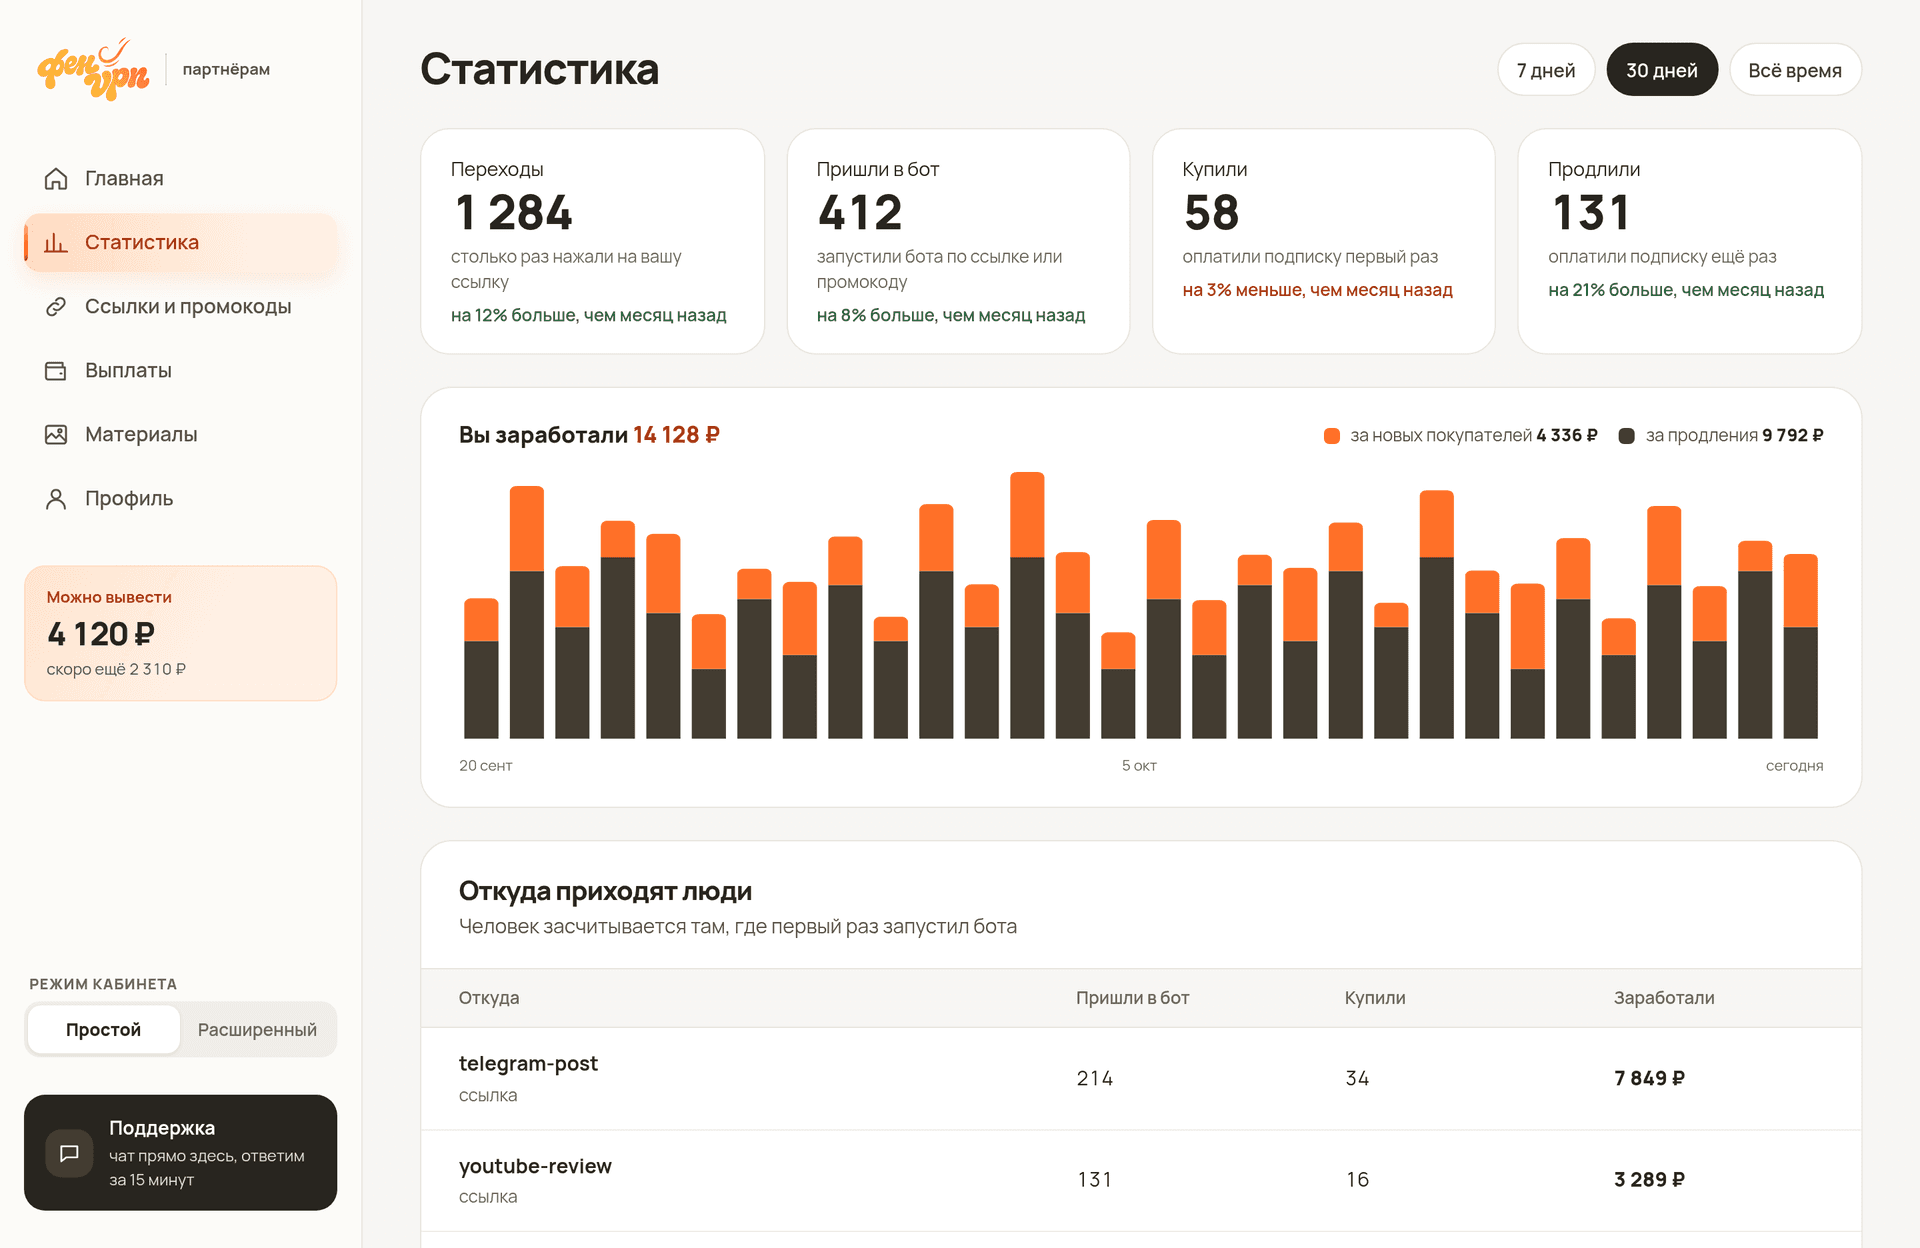The height and width of the screenshot is (1248, 1920).
Task: Click the Статистика page title
Action: pos(540,69)
